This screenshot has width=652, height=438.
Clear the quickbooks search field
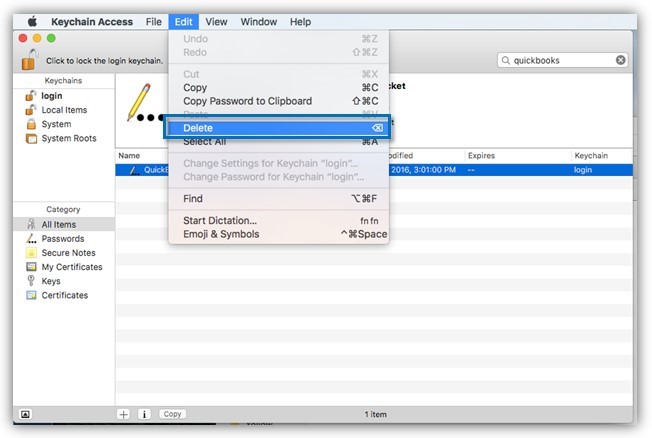pos(620,60)
